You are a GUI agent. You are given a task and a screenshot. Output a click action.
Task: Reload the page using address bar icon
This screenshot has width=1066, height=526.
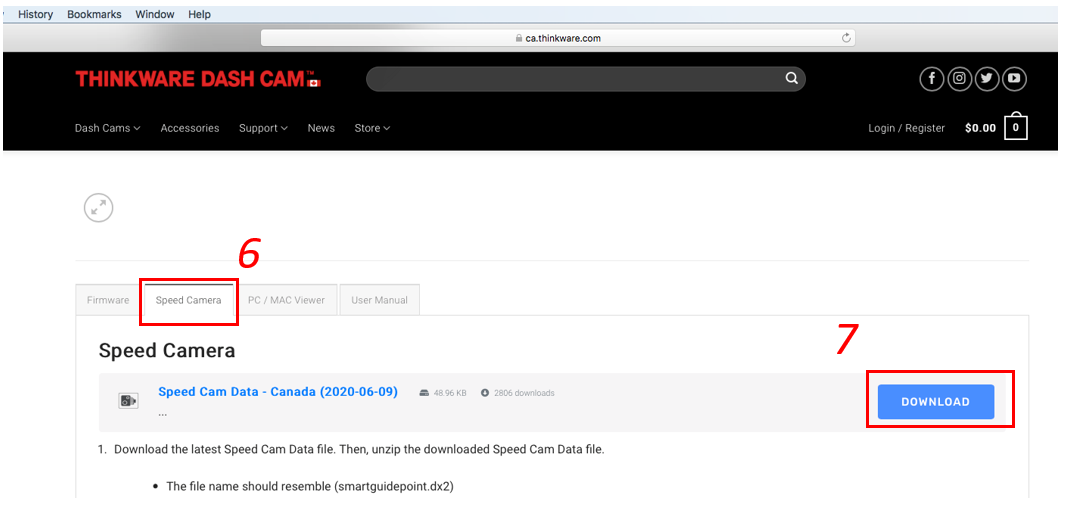point(846,38)
